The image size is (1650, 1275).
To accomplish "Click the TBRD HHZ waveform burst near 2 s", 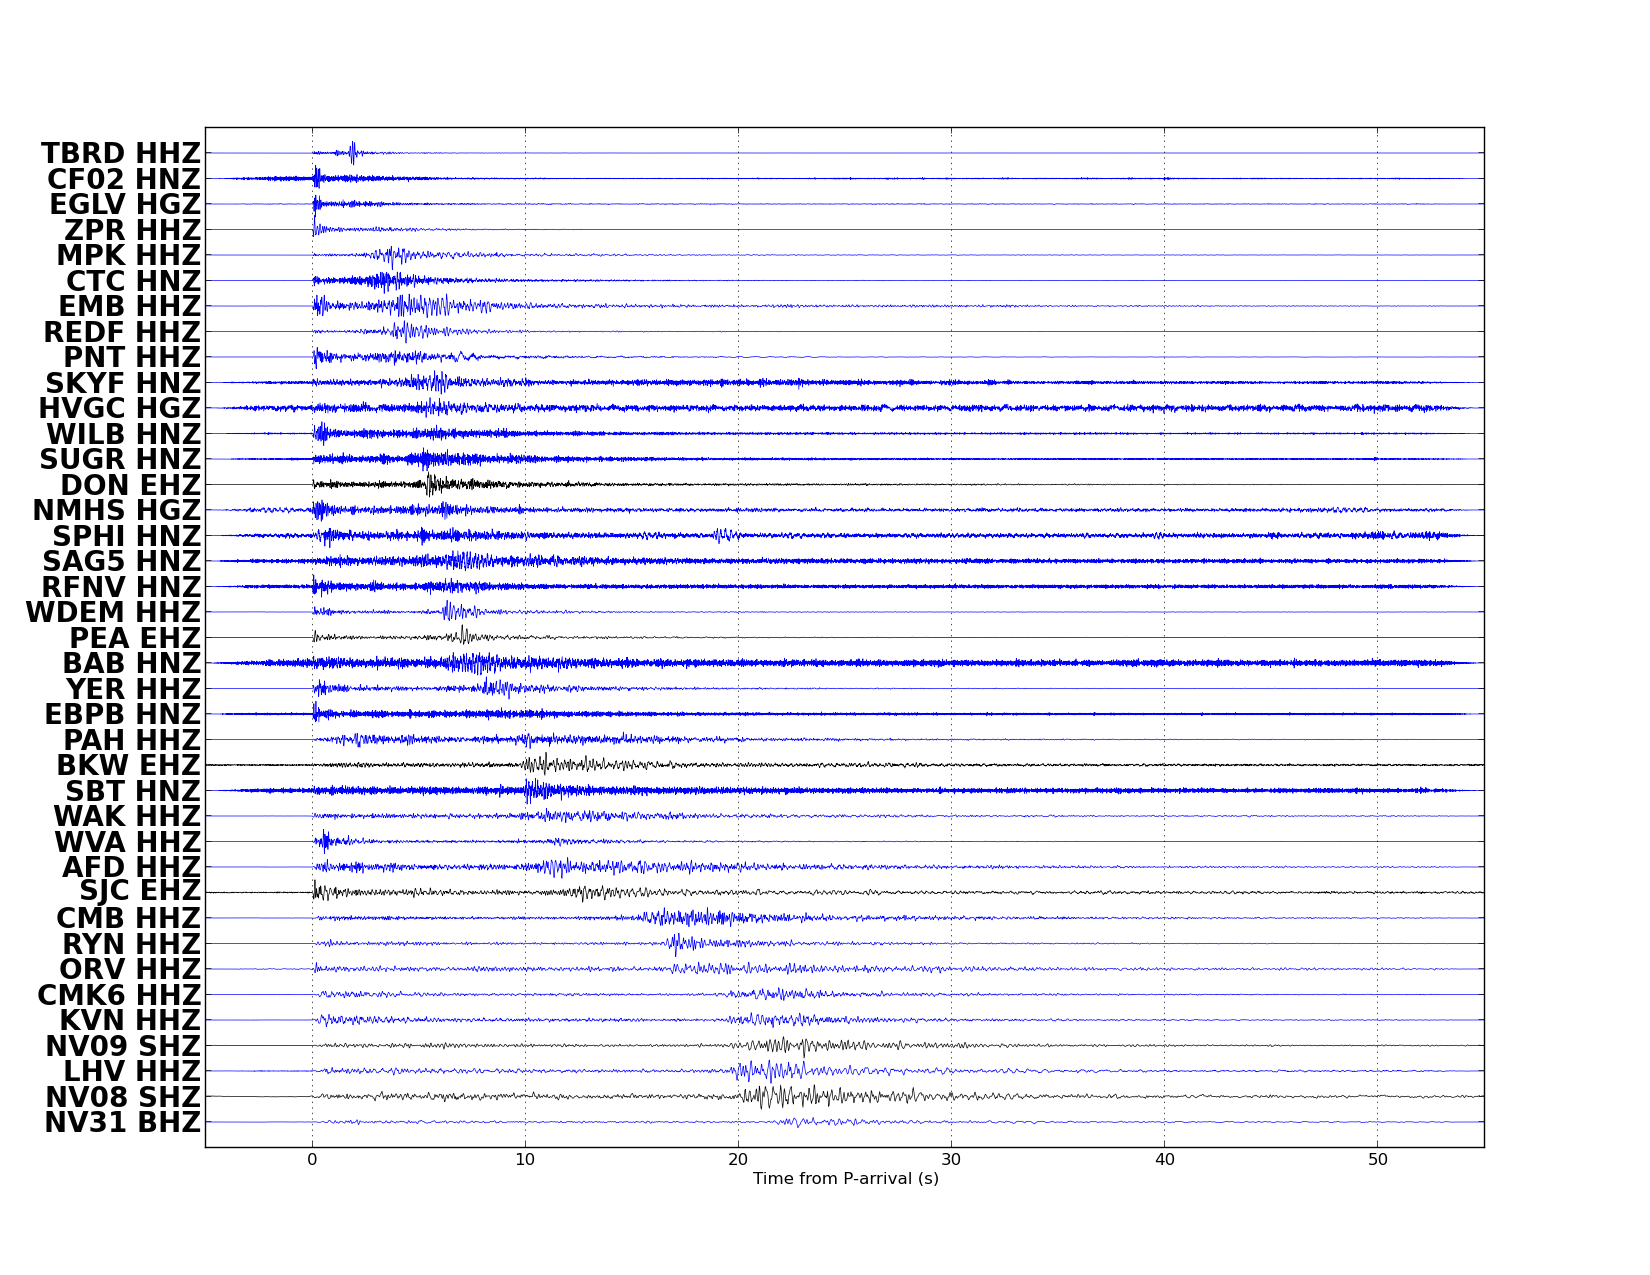I will tap(353, 153).
